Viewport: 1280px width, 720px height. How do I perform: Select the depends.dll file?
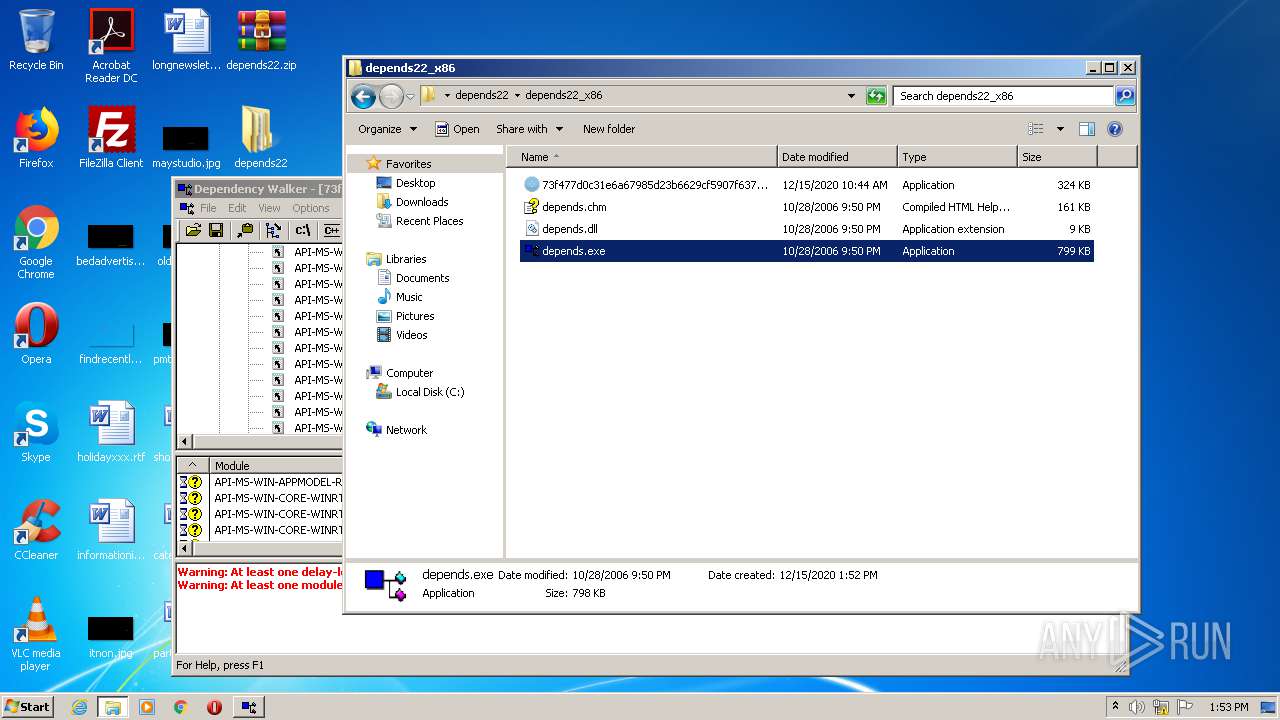807,229
